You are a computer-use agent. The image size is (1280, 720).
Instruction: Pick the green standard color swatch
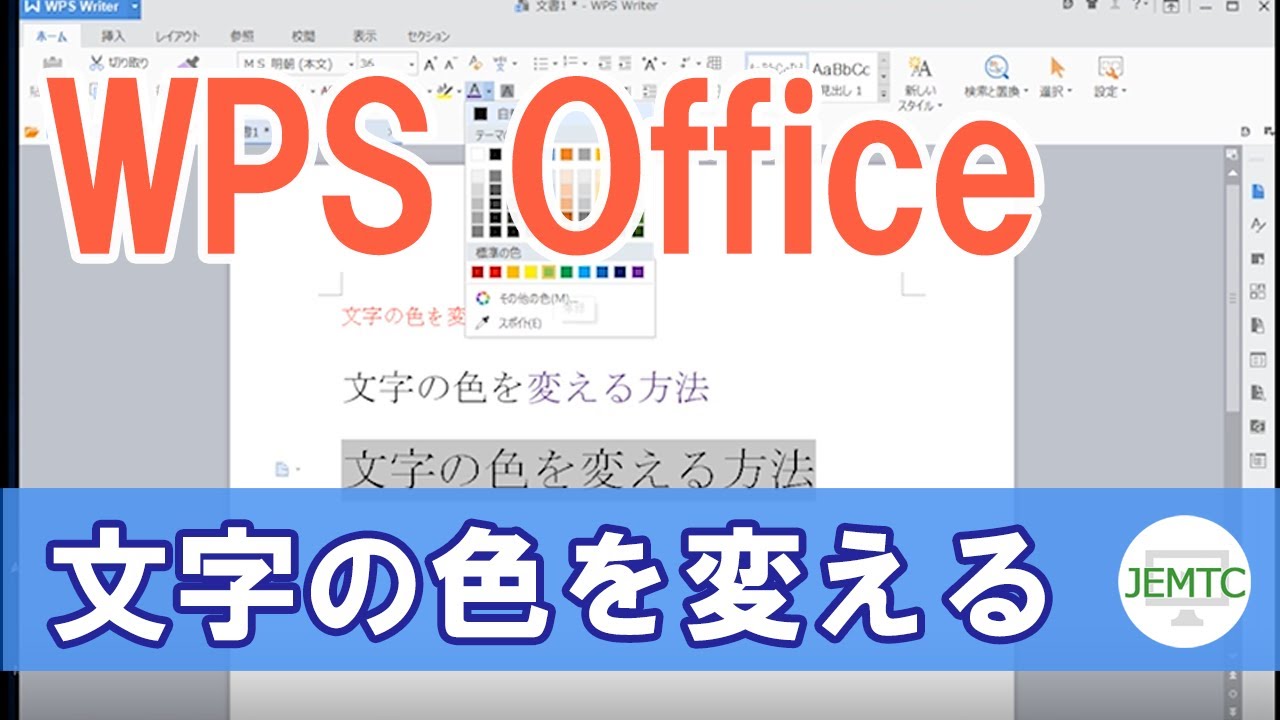(567, 272)
